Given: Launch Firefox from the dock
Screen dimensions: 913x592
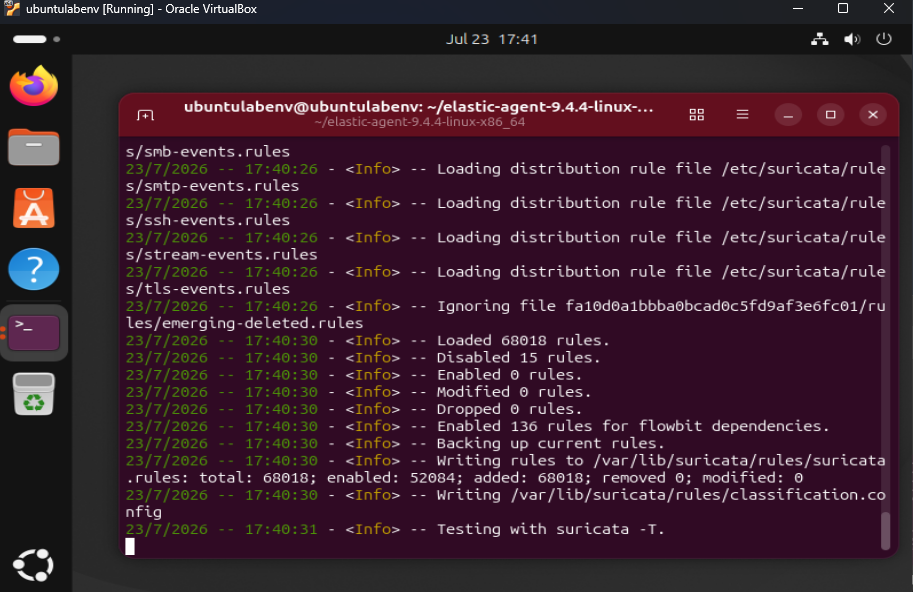Looking at the screenshot, I should click(x=34, y=86).
